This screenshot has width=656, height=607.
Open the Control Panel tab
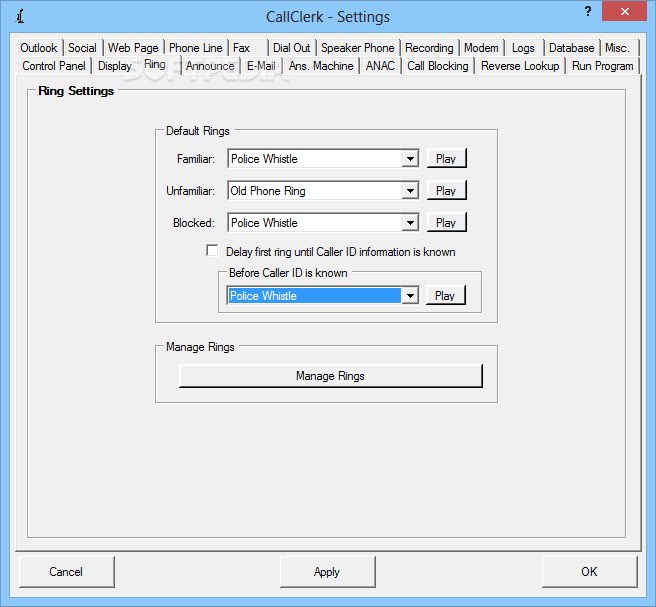54,66
